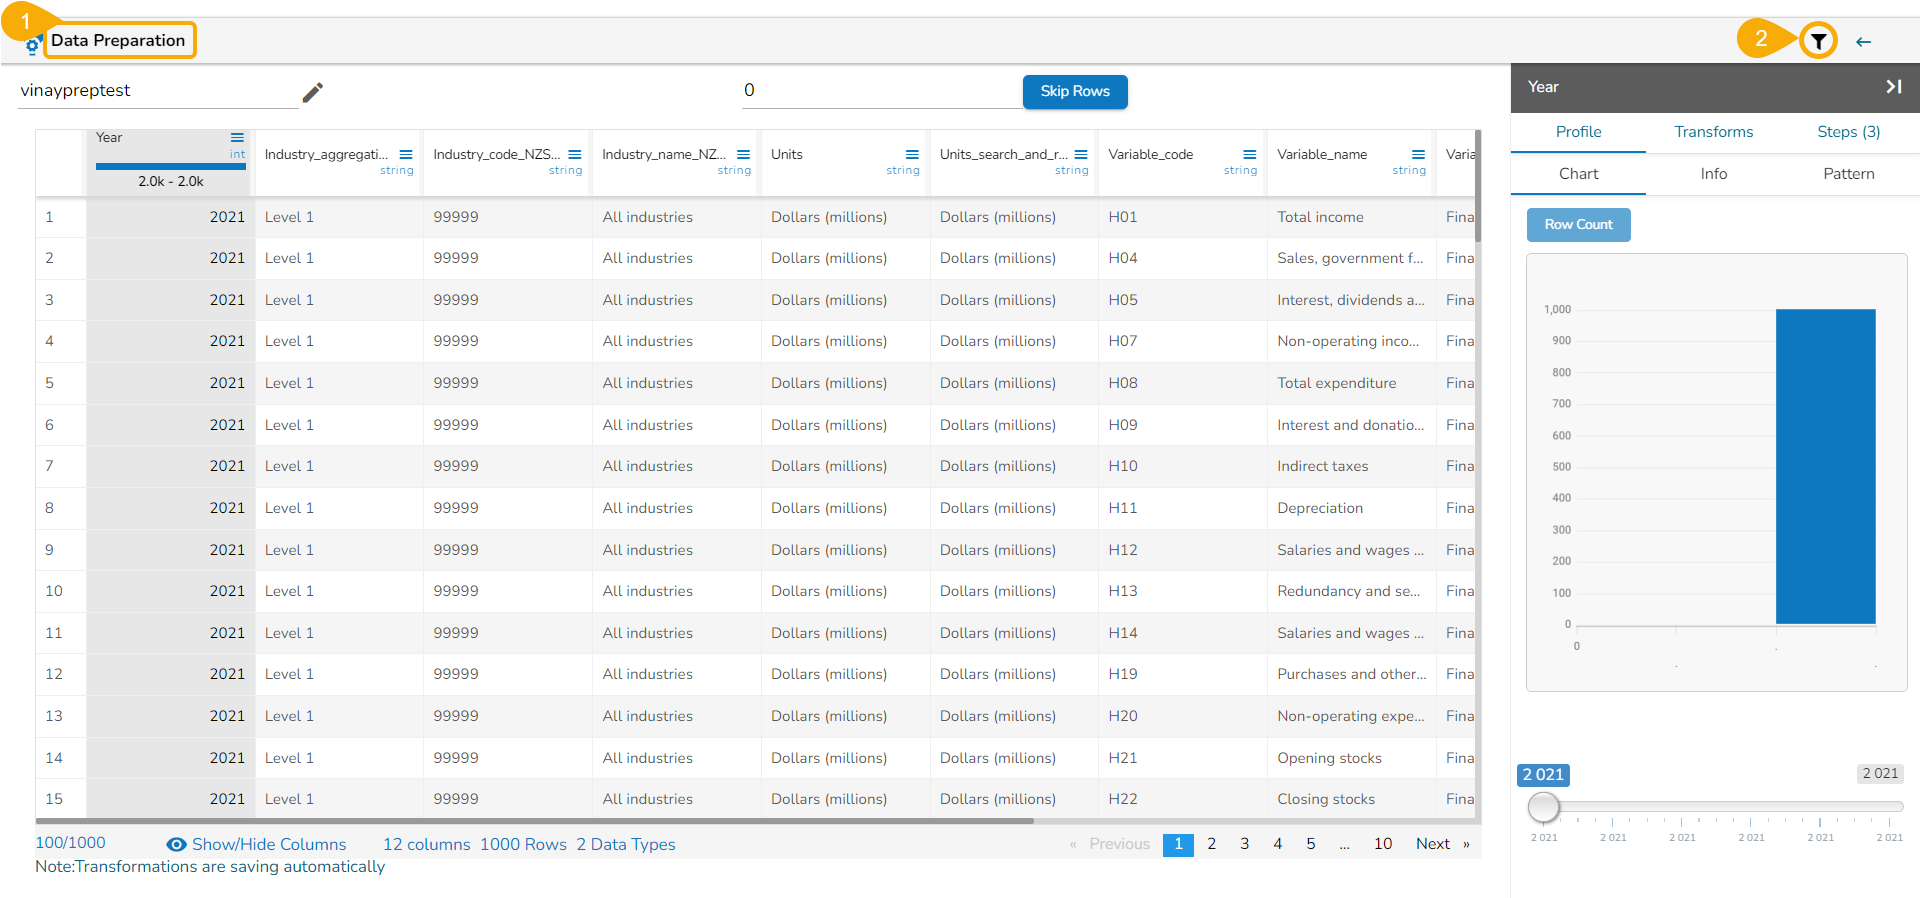
Task: Collapse the Year side panel
Action: pos(1893,87)
